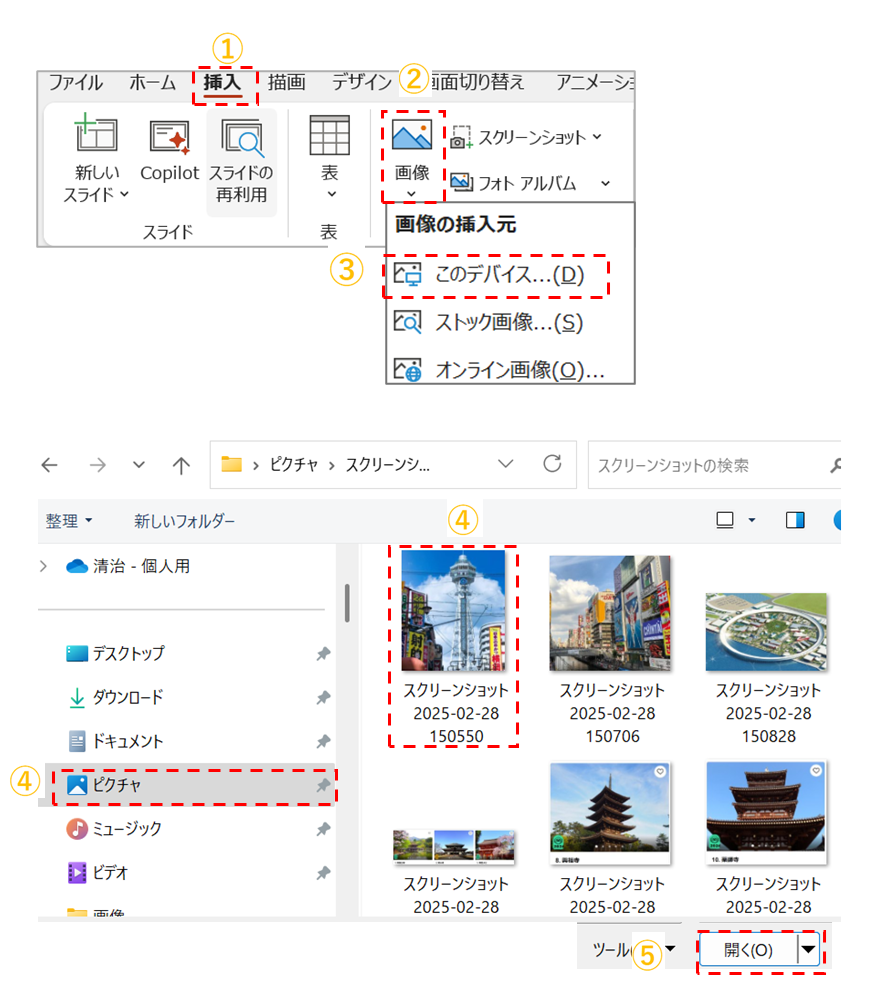Click the up-folder arrow in file dialog

click(181, 465)
